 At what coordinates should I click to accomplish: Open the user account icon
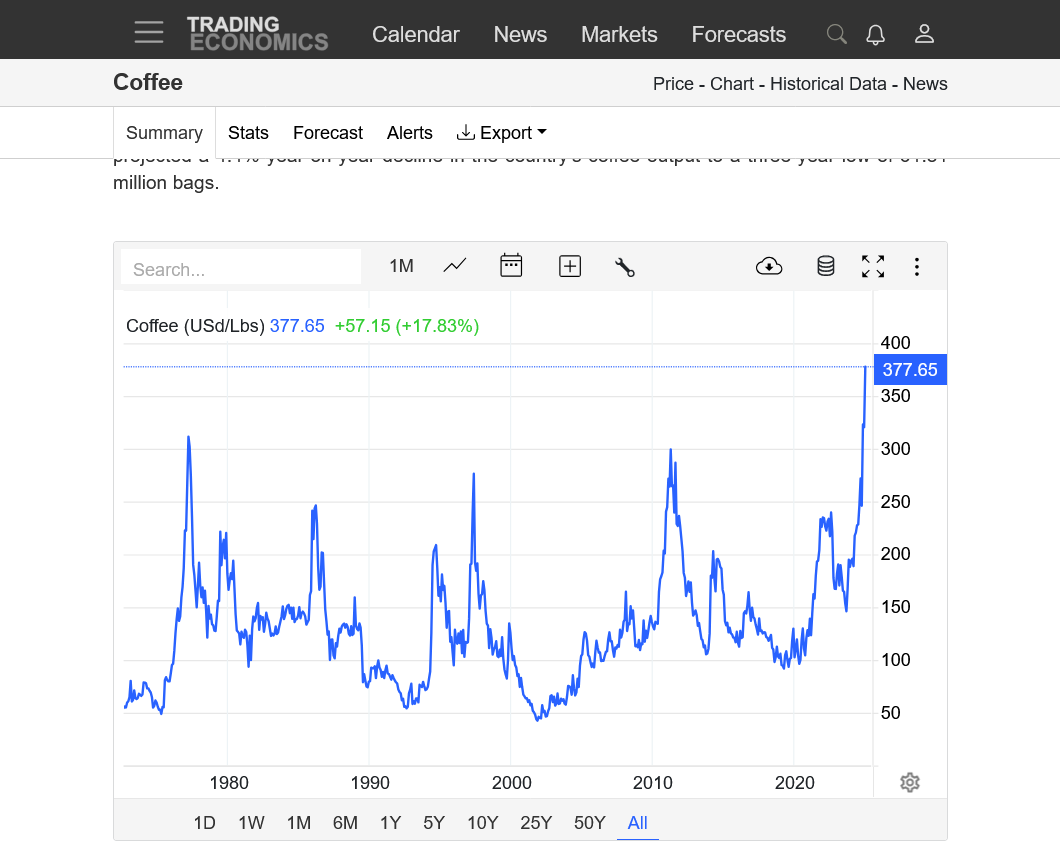pyautogui.click(x=924, y=34)
